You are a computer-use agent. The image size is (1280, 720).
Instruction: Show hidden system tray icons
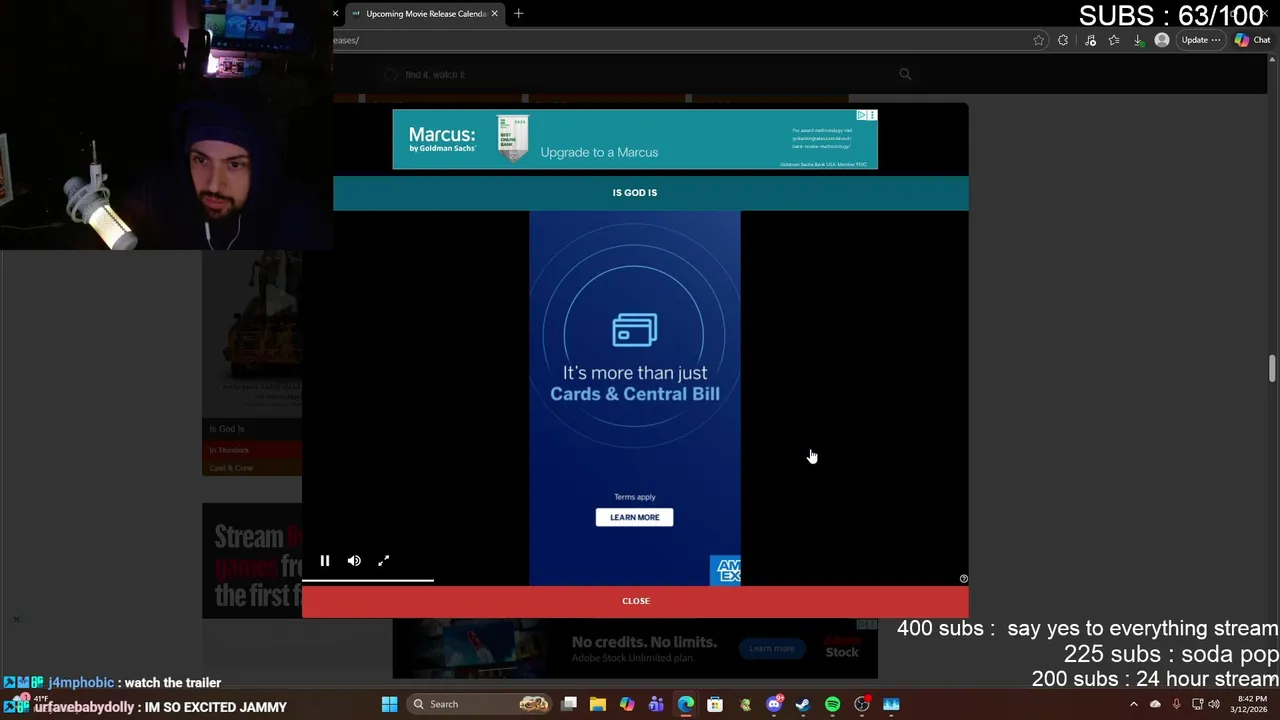pos(1133,704)
